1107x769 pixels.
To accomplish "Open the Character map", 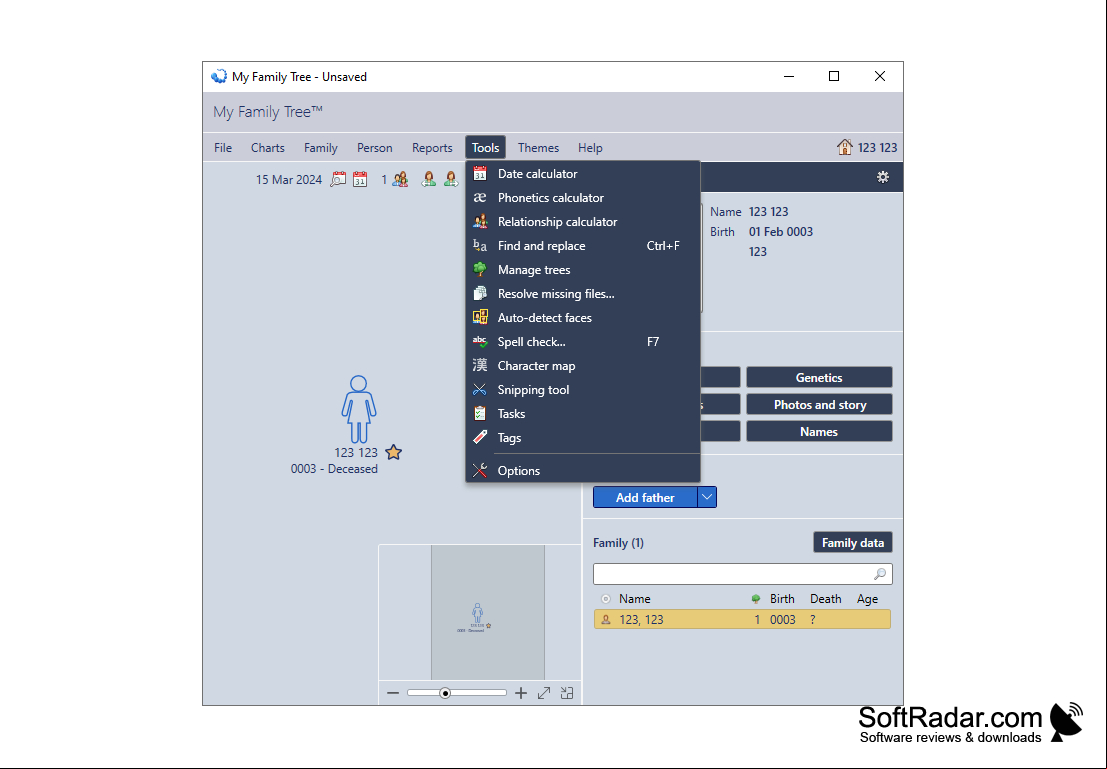I will (582, 366).
